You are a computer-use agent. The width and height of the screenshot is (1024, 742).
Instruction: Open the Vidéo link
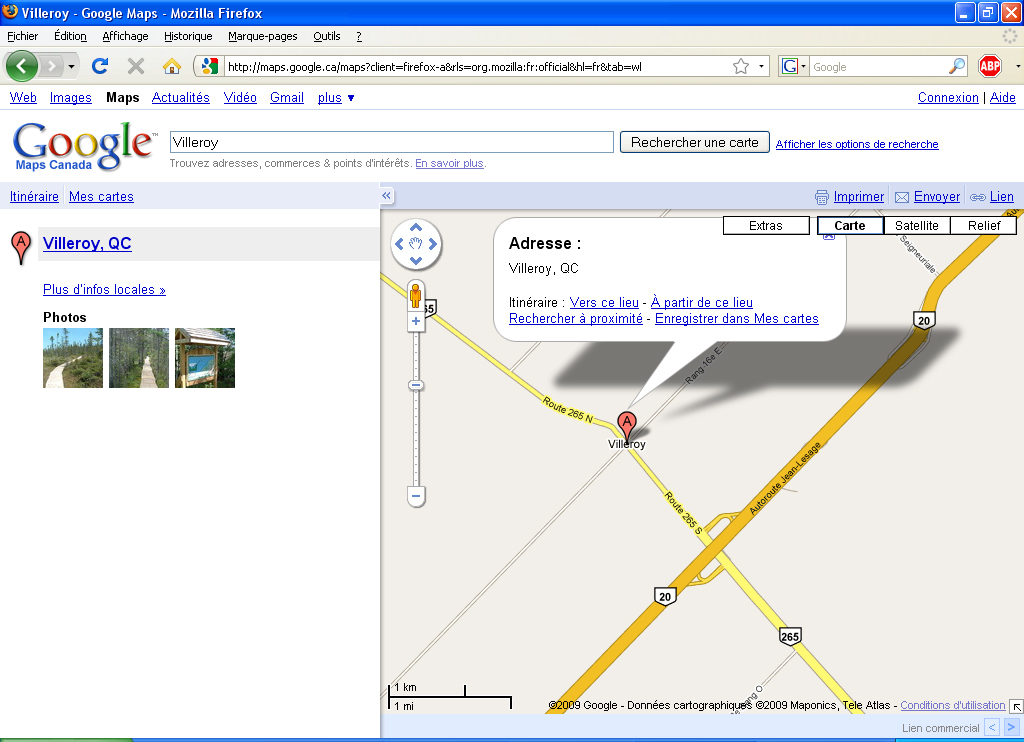(240, 97)
